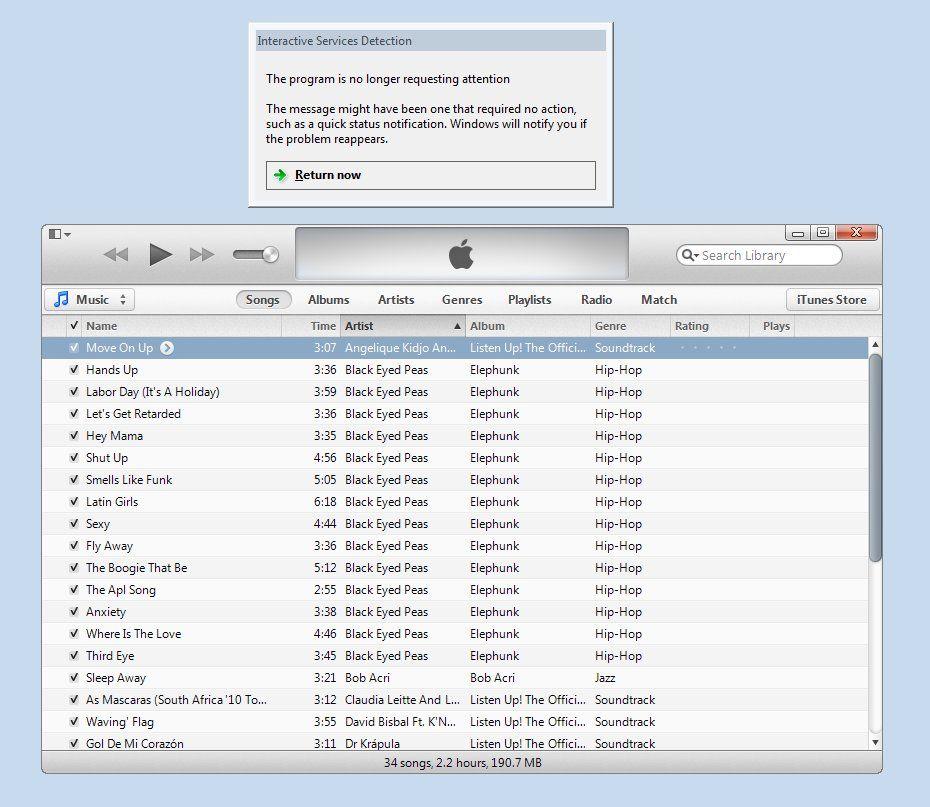The height and width of the screenshot is (807, 930).
Task: Click the Return now button
Action: 431,176
